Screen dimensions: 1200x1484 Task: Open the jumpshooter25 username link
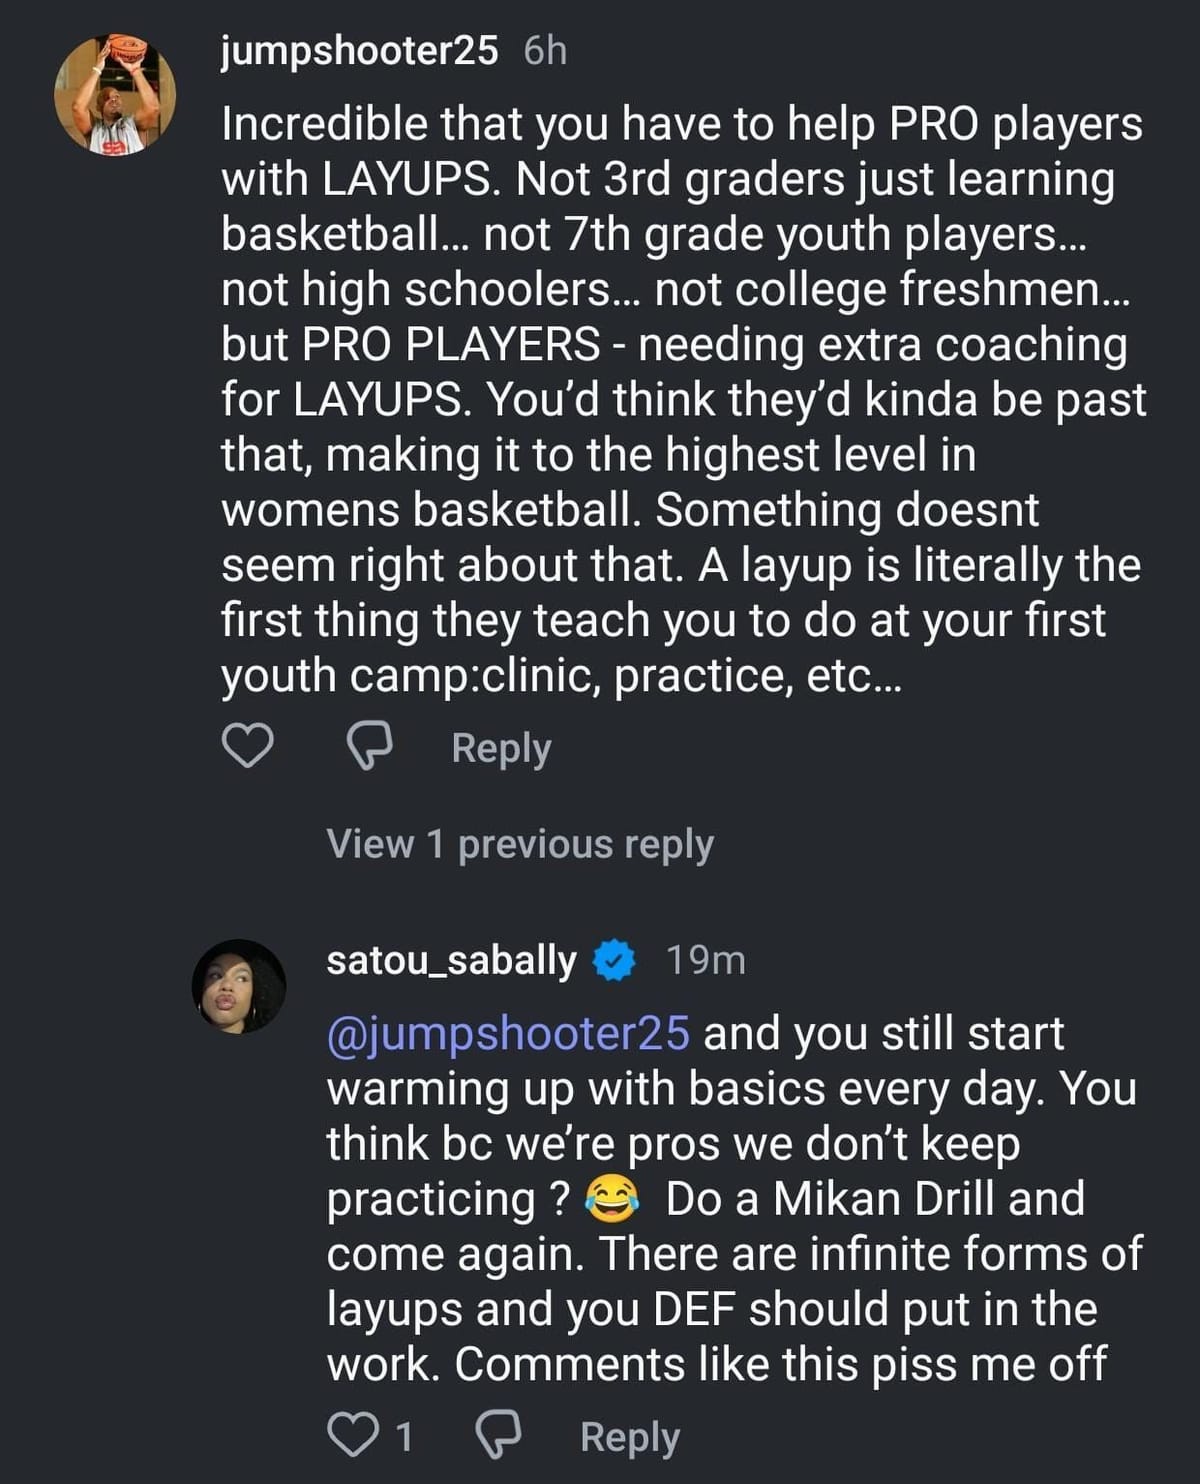click(x=359, y=50)
